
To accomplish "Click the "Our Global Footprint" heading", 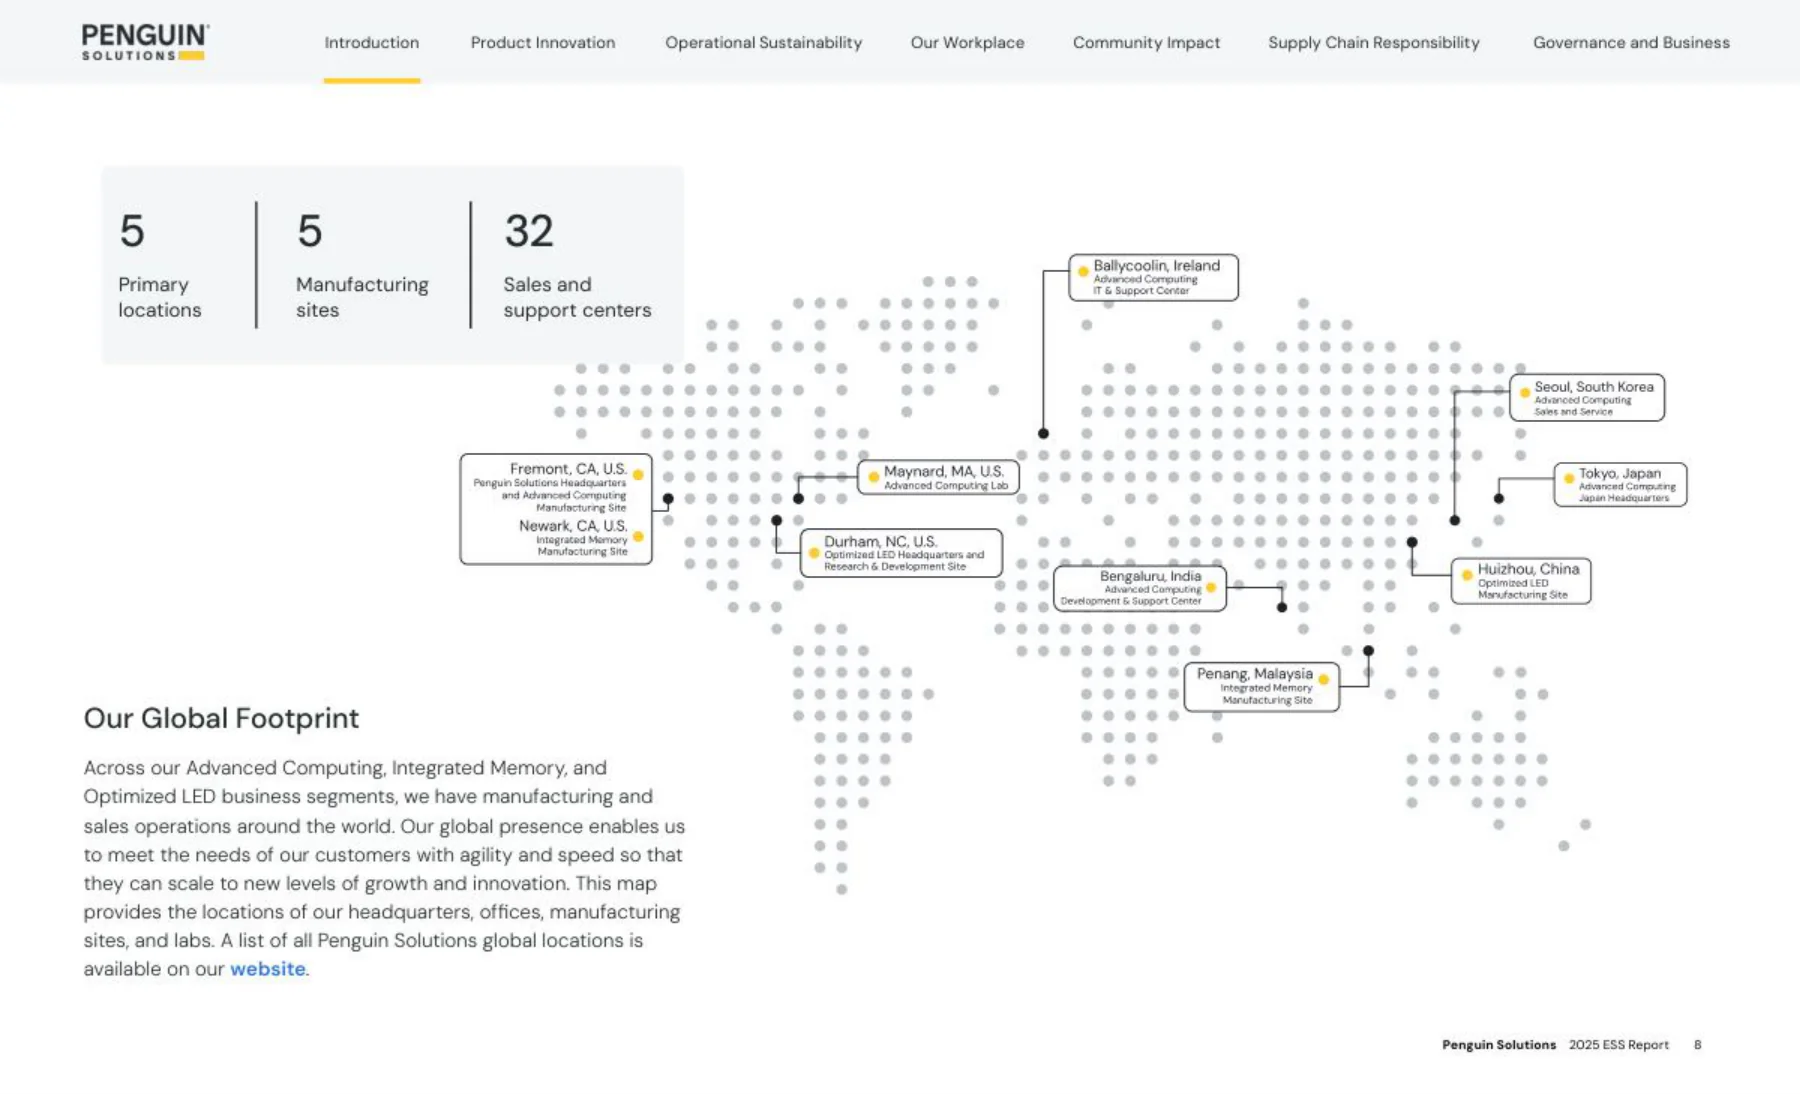I will pos(221,718).
